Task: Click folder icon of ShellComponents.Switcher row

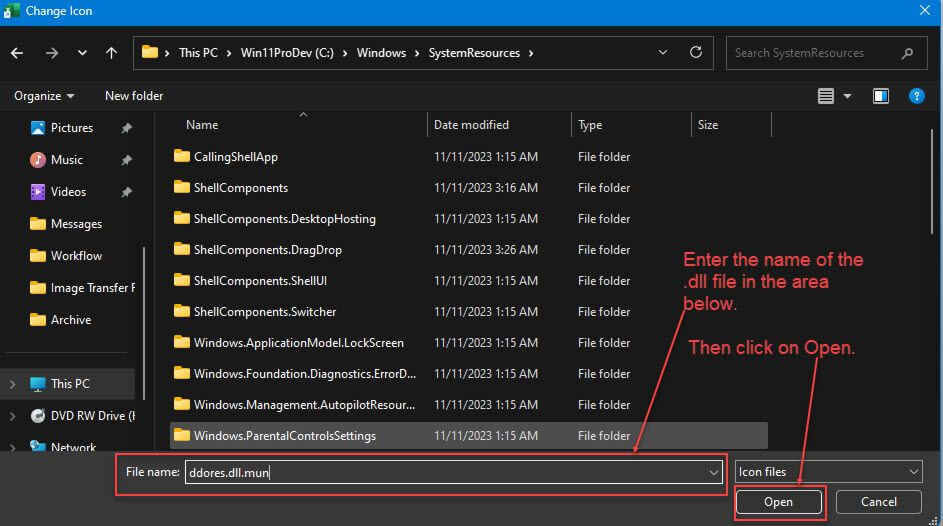Action: (x=182, y=311)
